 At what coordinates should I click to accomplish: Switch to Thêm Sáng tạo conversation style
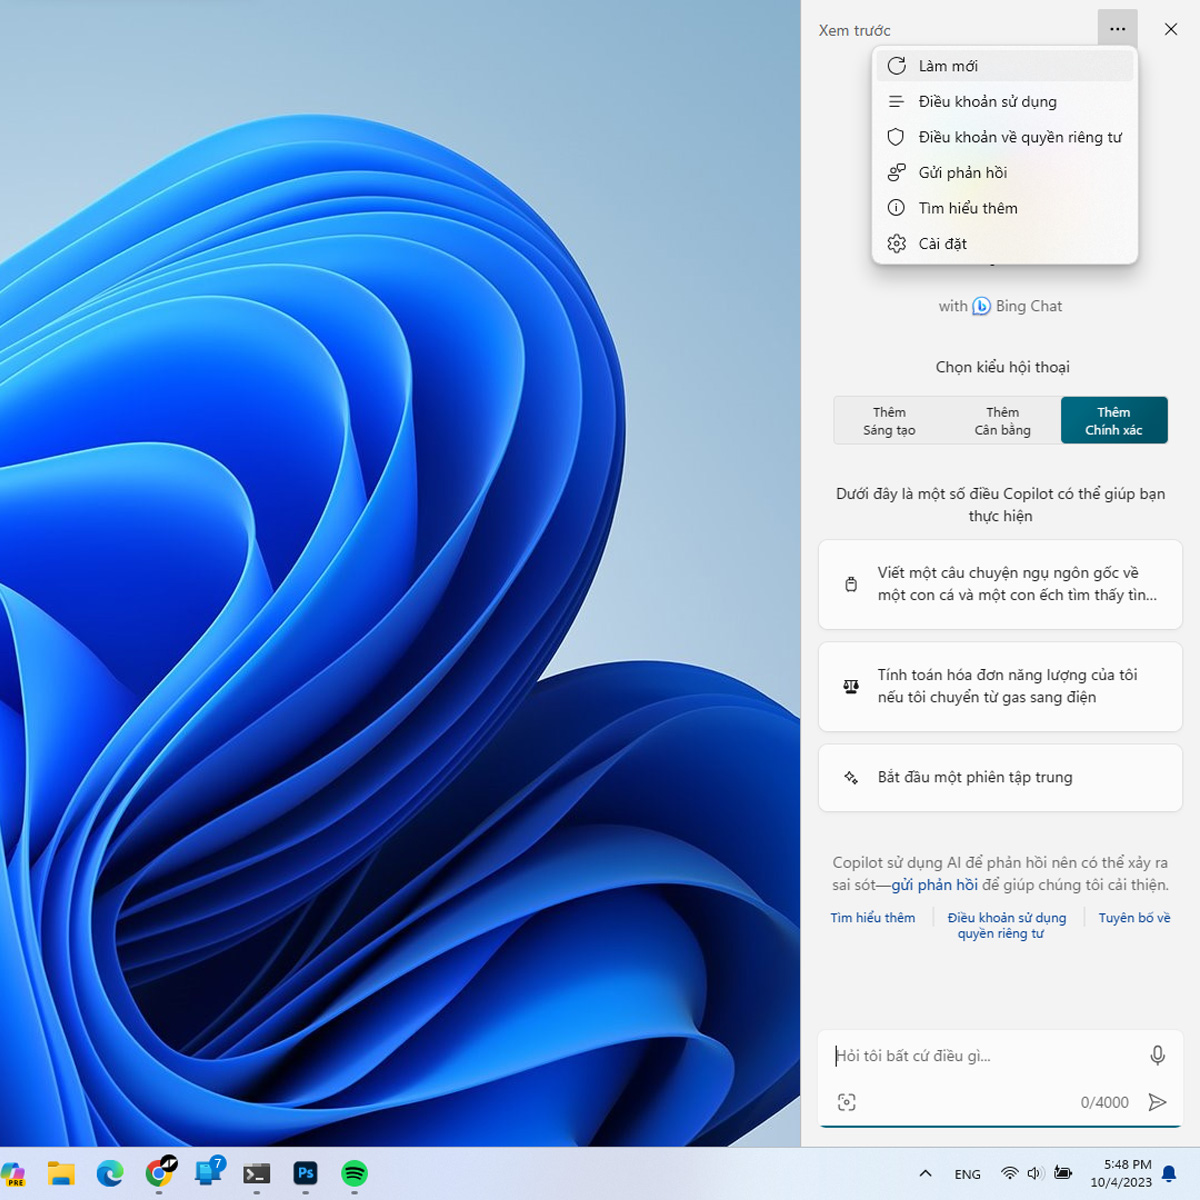889,421
